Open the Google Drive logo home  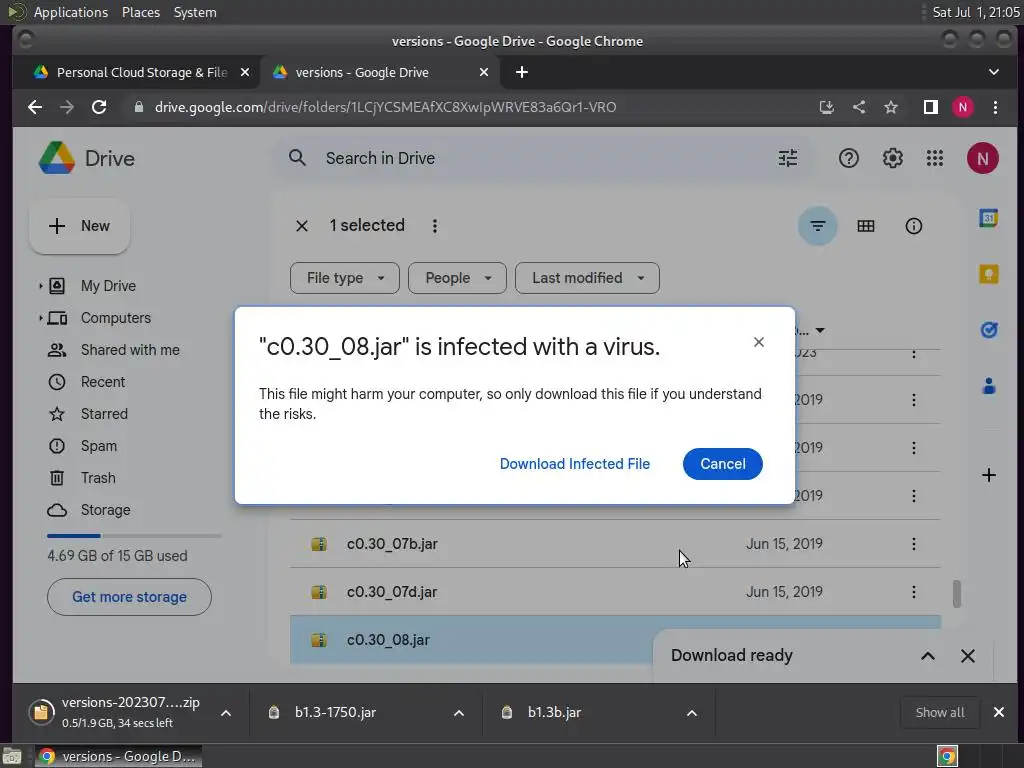[87, 158]
